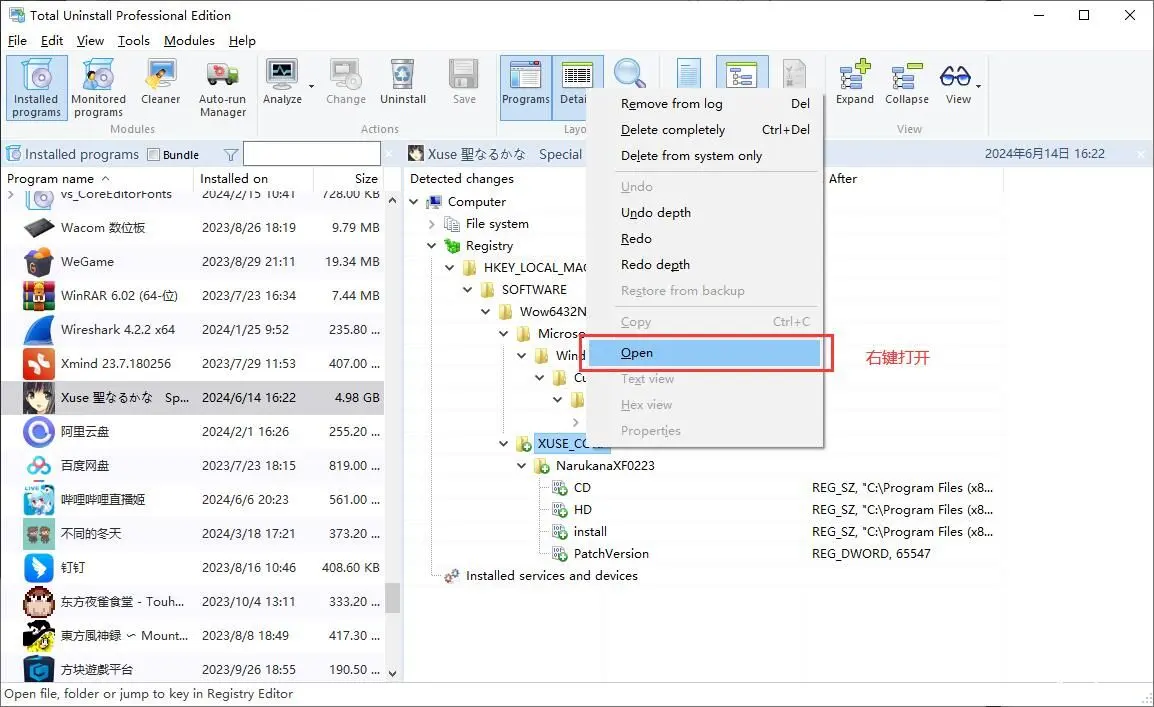Select the 百度网盘 program icon

38,466
